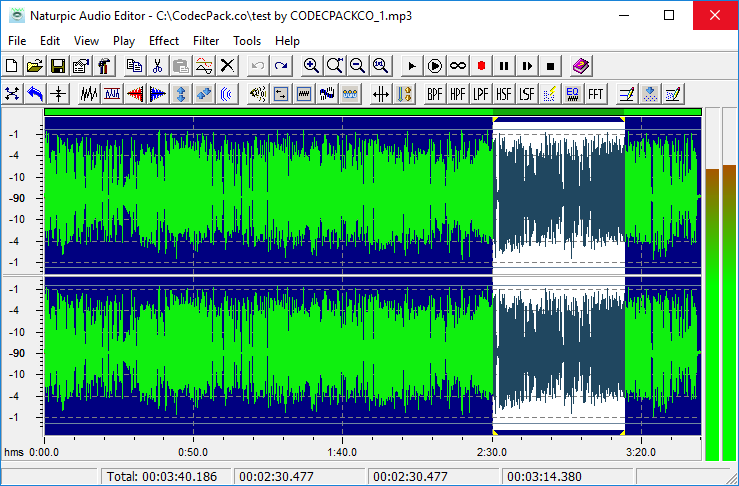The image size is (739, 486).
Task: Click the play/pause bar-triangle button
Action: click(527, 66)
